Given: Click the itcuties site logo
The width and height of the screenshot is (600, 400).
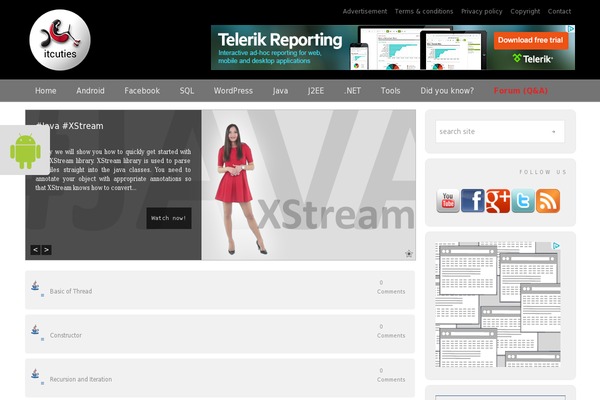Looking at the screenshot, I should coord(60,40).
